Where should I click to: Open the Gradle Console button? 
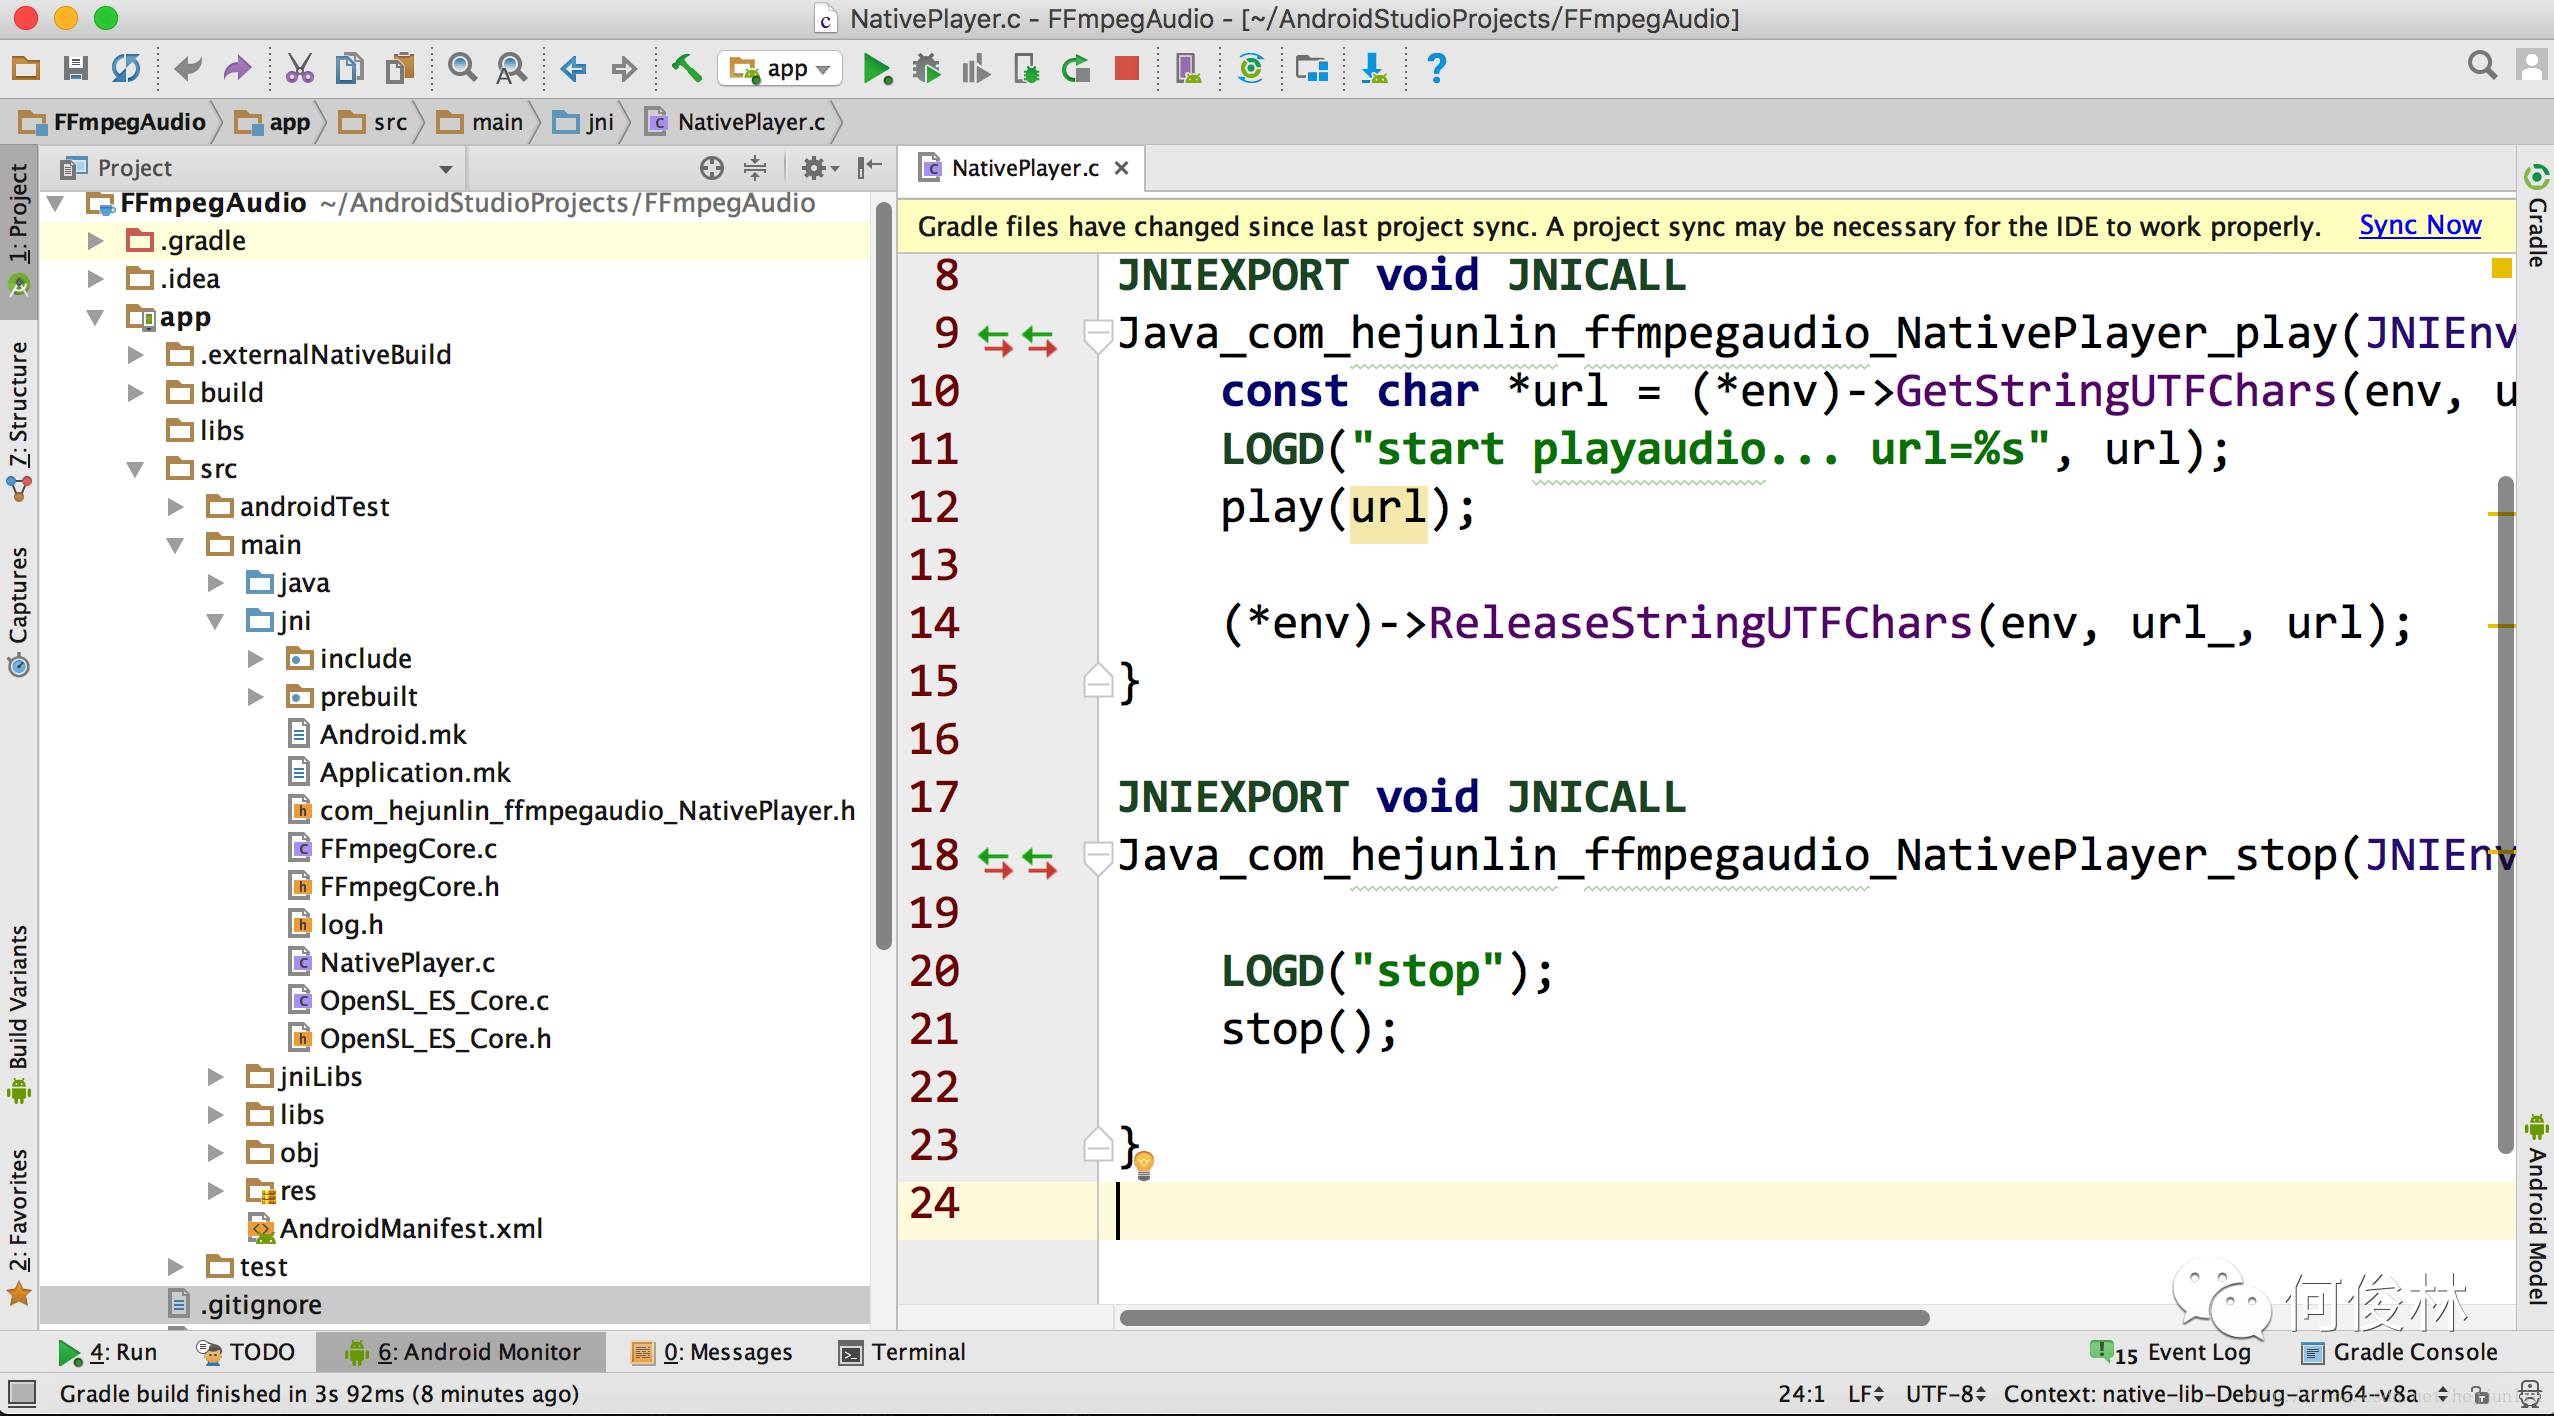coord(2400,1352)
